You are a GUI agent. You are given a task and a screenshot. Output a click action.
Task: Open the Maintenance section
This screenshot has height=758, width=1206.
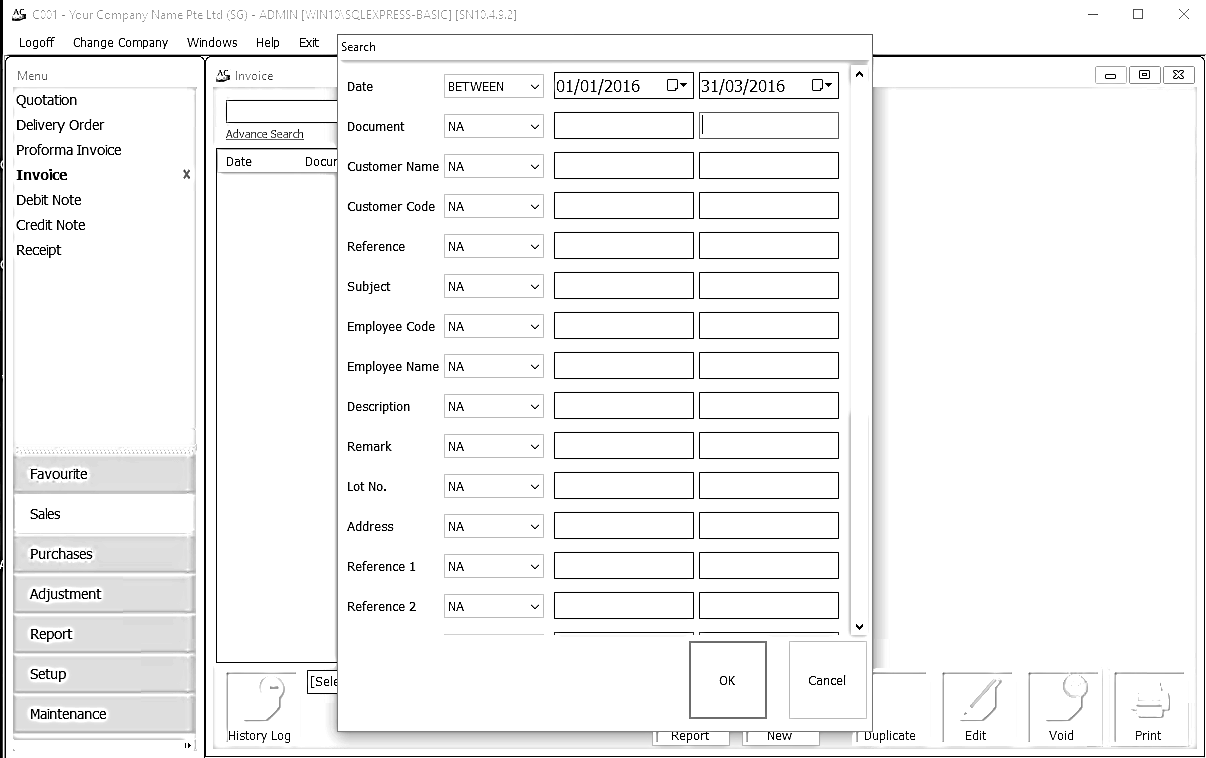(x=104, y=714)
